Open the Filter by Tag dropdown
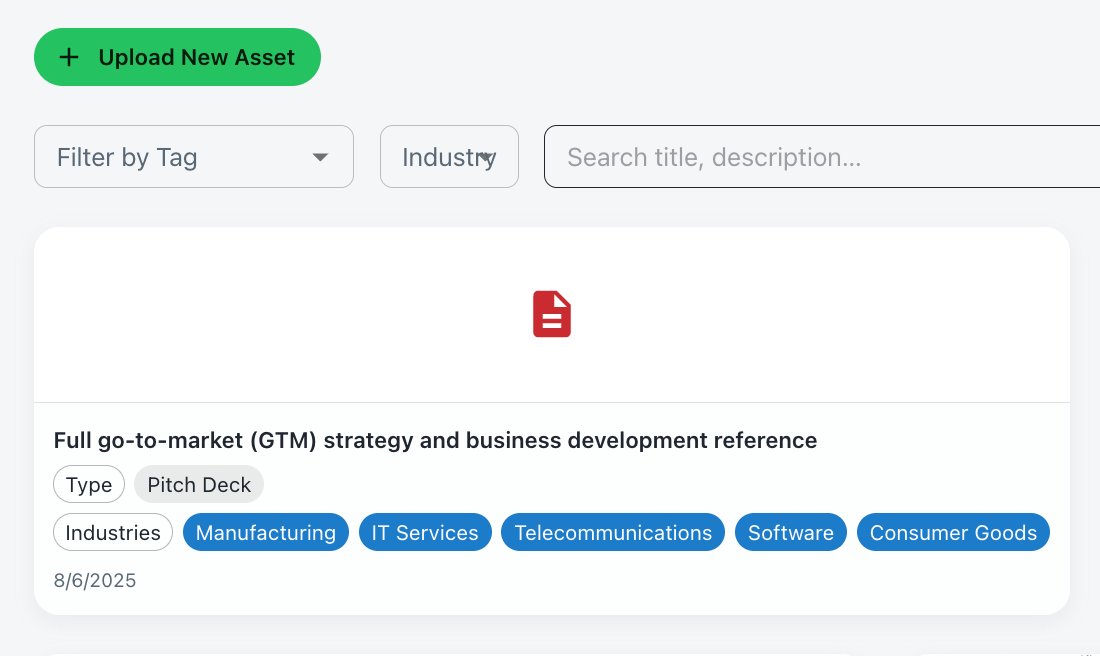The width and height of the screenshot is (1100, 656). tap(193, 157)
